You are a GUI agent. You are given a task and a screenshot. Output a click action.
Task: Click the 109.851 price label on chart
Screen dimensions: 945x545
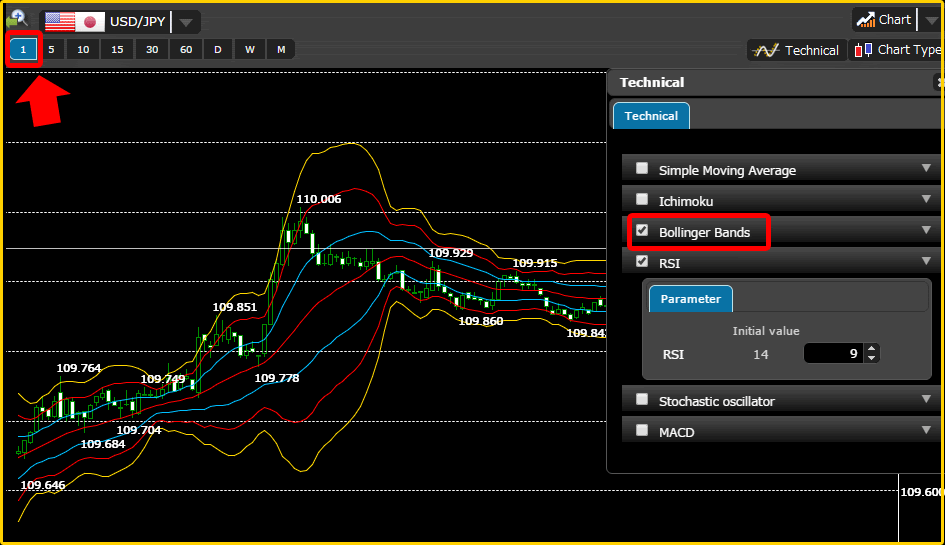234,307
